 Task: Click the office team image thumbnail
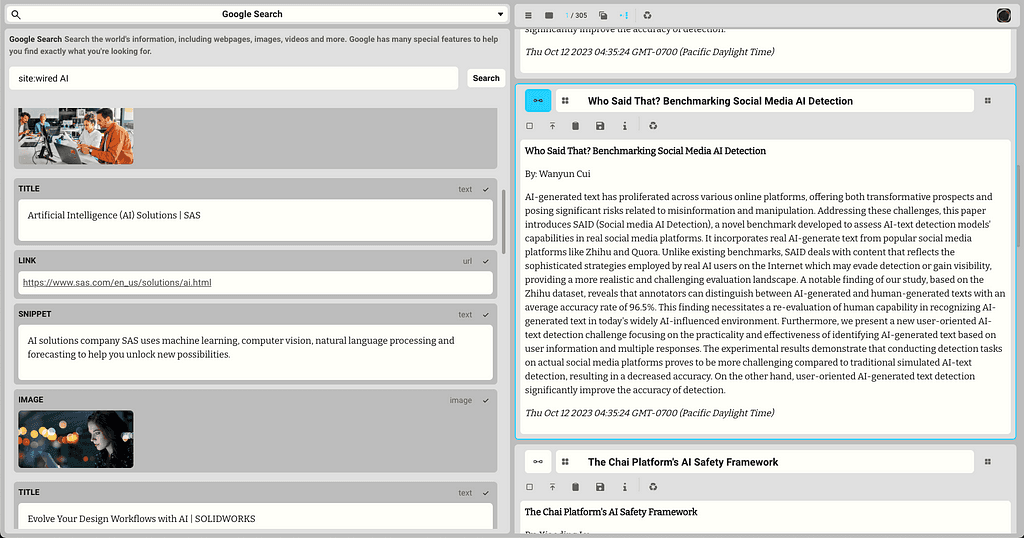[x=76, y=136]
